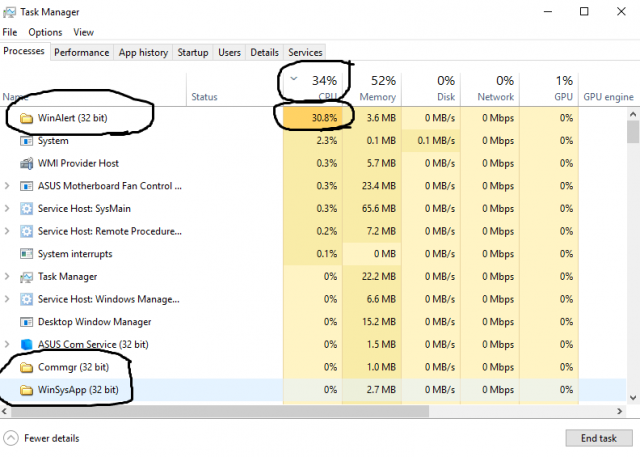This screenshot has width=640, height=457.
Task: Click the Desktop Window Manager icon
Action: tap(26, 322)
